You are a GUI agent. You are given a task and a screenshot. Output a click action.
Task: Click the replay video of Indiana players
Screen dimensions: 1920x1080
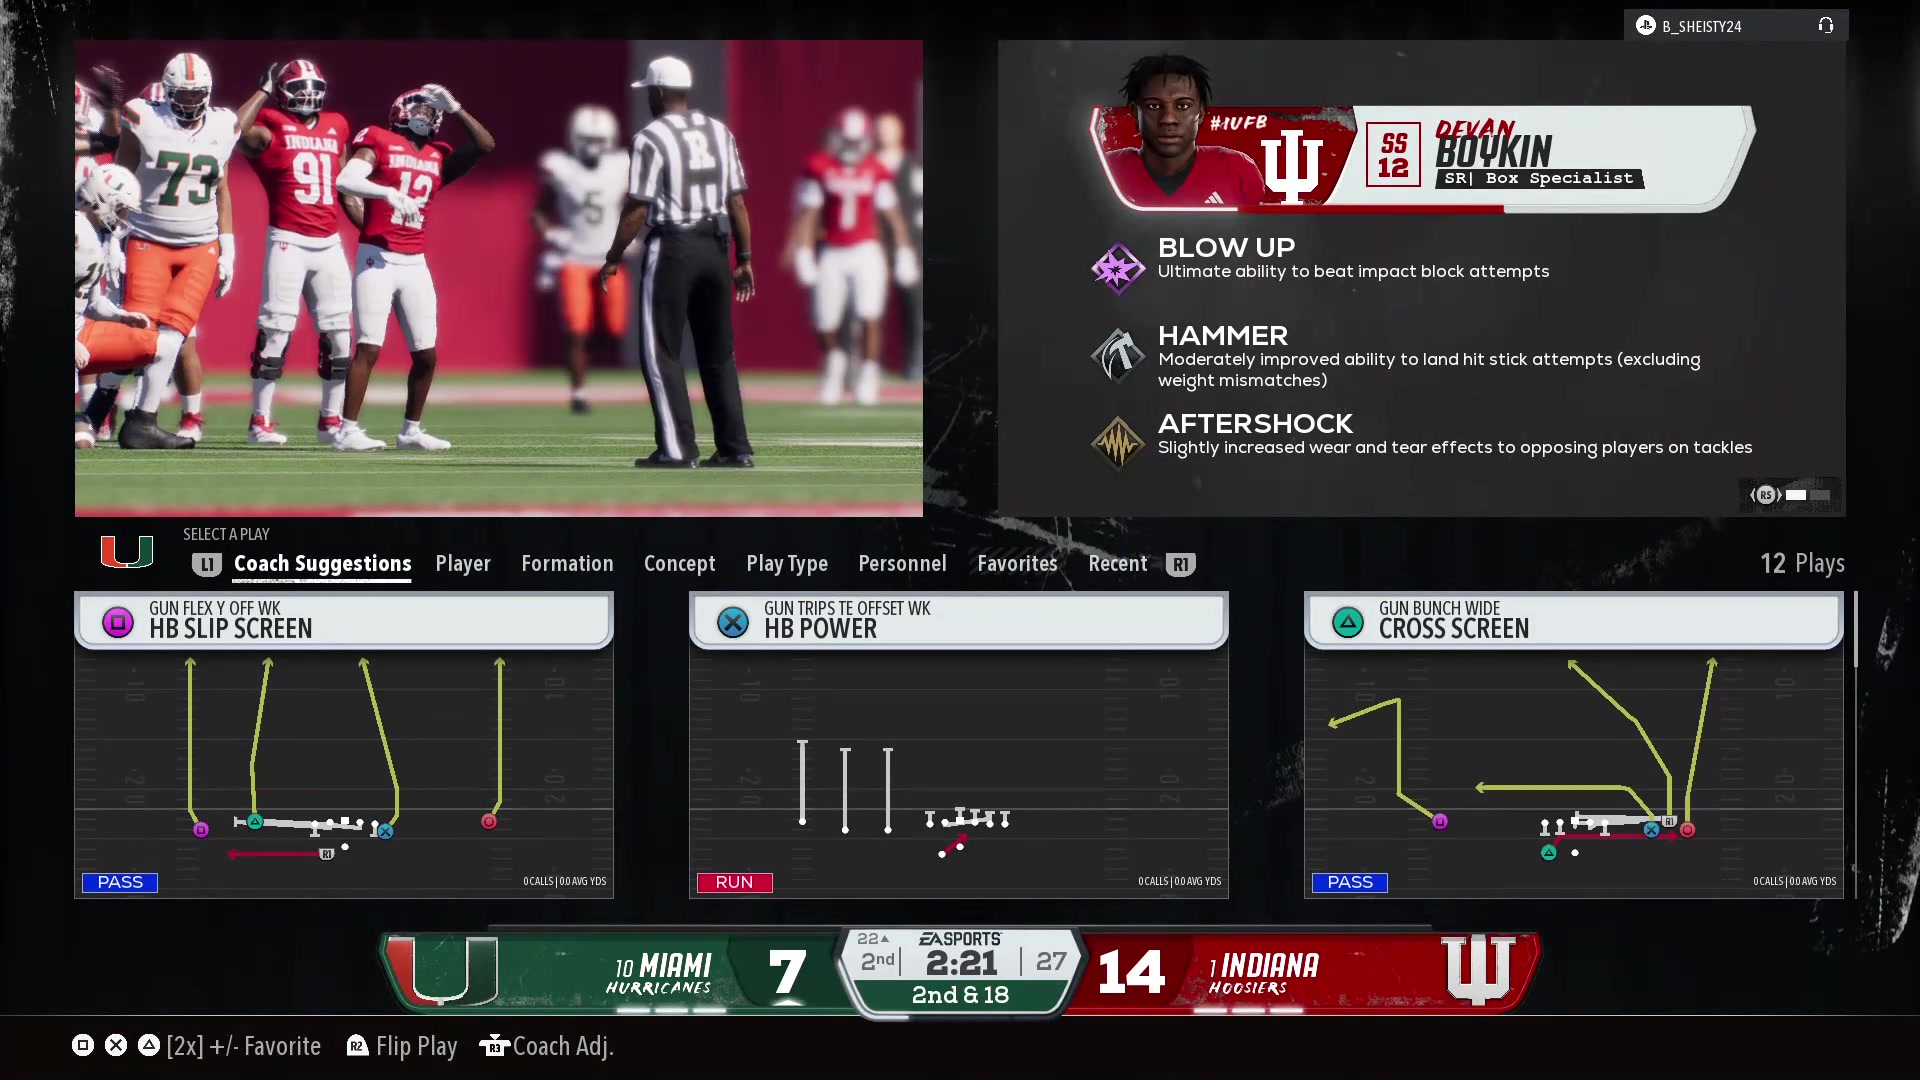[499, 278]
